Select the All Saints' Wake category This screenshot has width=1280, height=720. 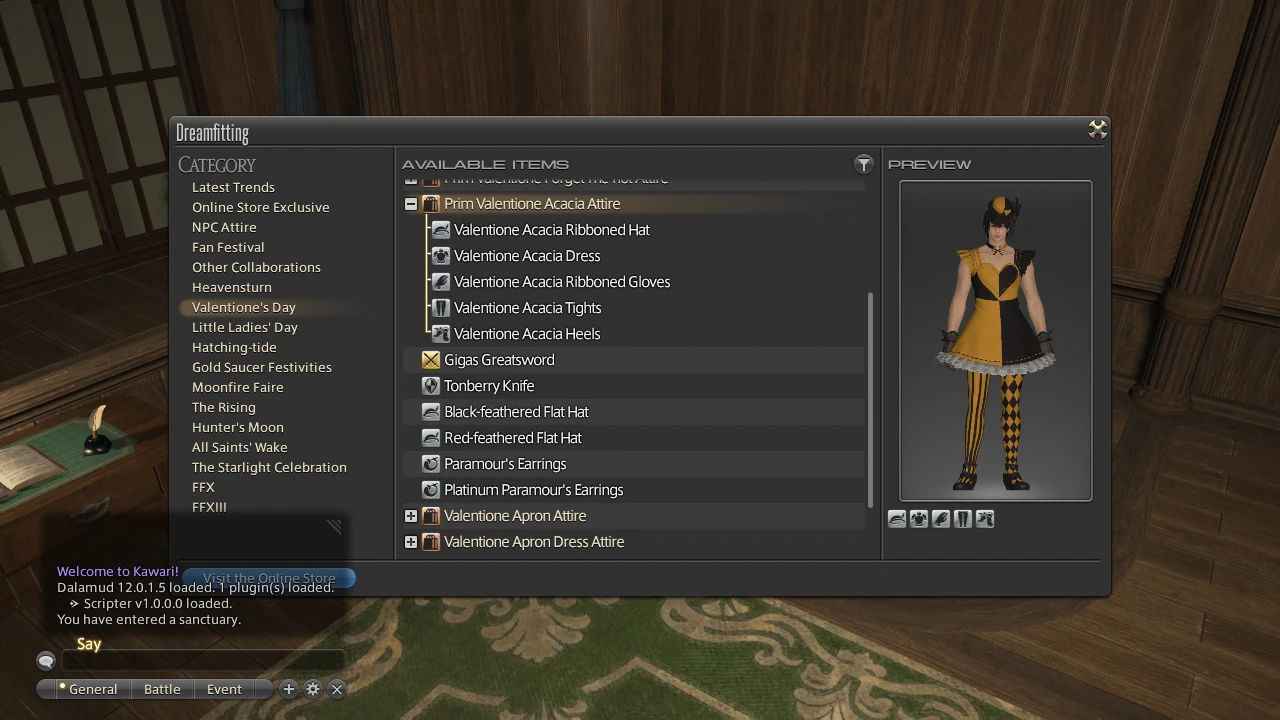[x=240, y=447]
